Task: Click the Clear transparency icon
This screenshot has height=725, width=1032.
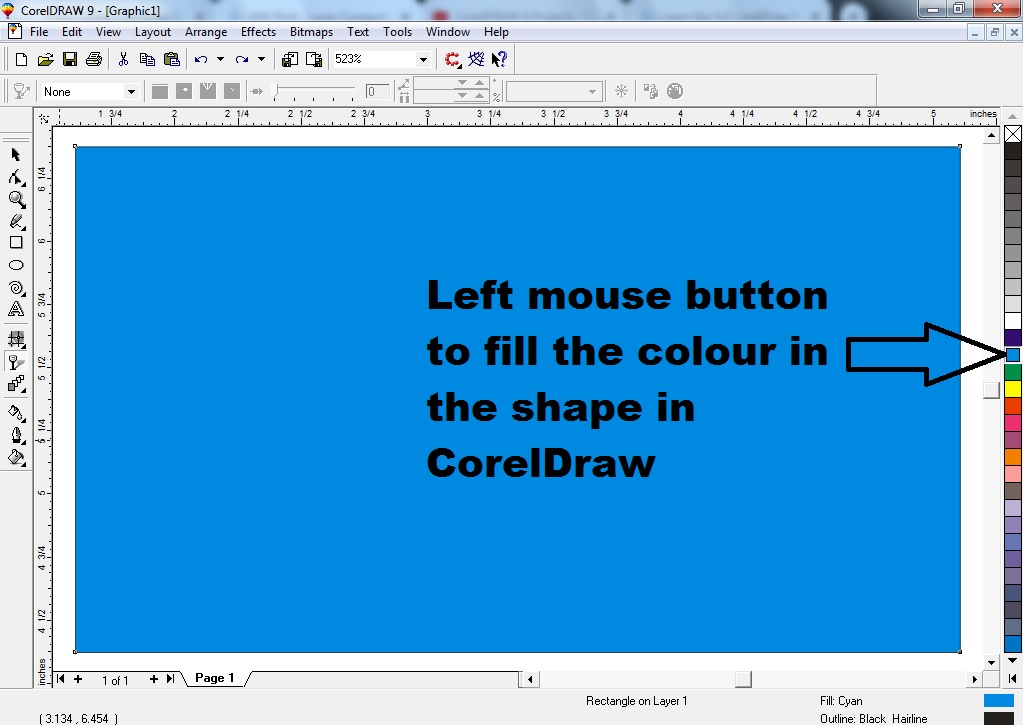Action: click(675, 91)
